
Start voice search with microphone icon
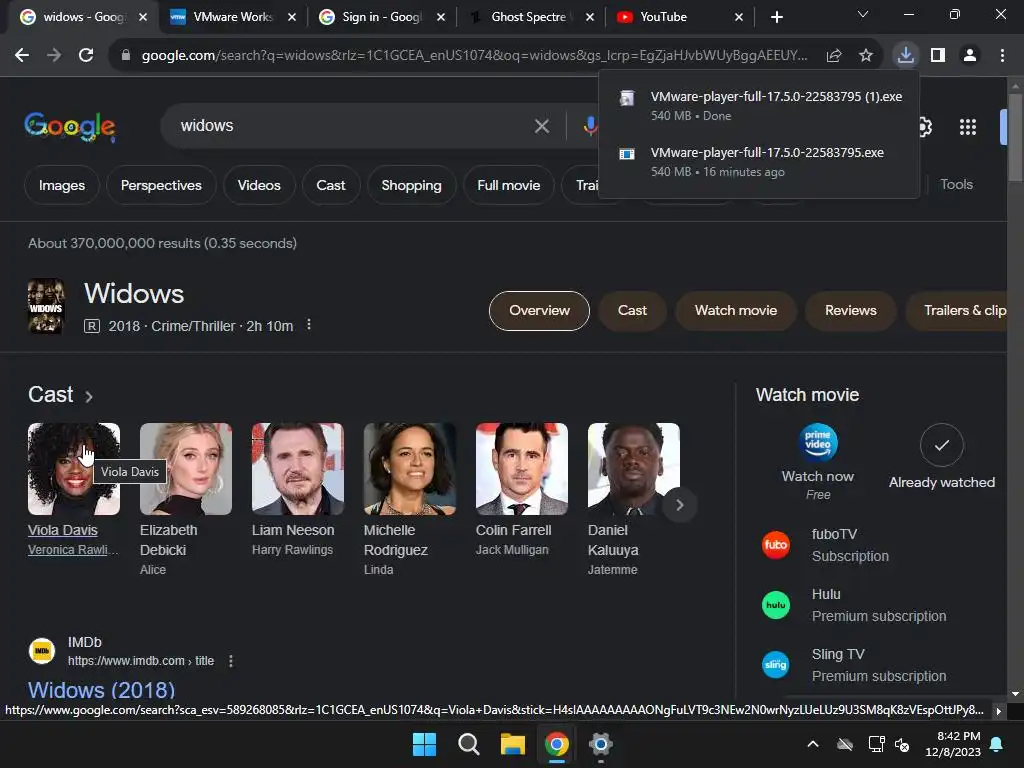590,126
